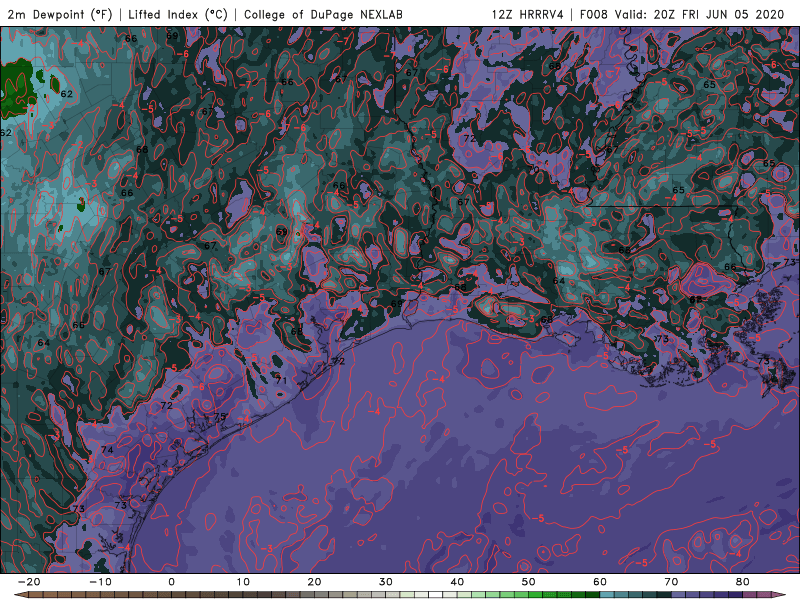Click the black "71" dewpoint value on the map
Viewport: 800px width, 600px height.
[281, 380]
